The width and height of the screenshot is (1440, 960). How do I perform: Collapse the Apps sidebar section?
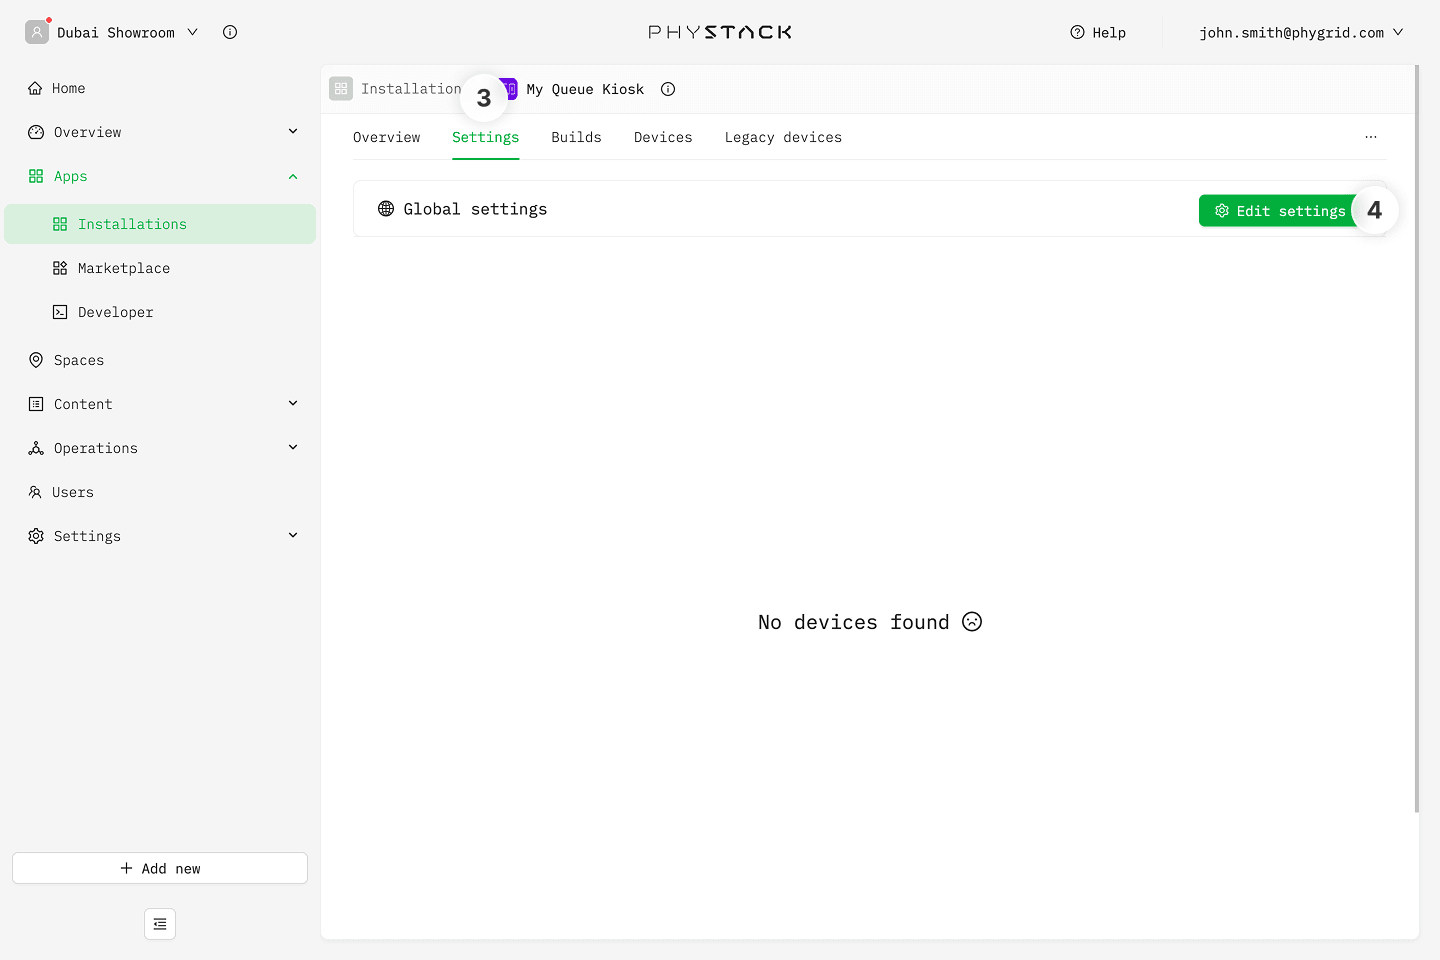(x=293, y=176)
